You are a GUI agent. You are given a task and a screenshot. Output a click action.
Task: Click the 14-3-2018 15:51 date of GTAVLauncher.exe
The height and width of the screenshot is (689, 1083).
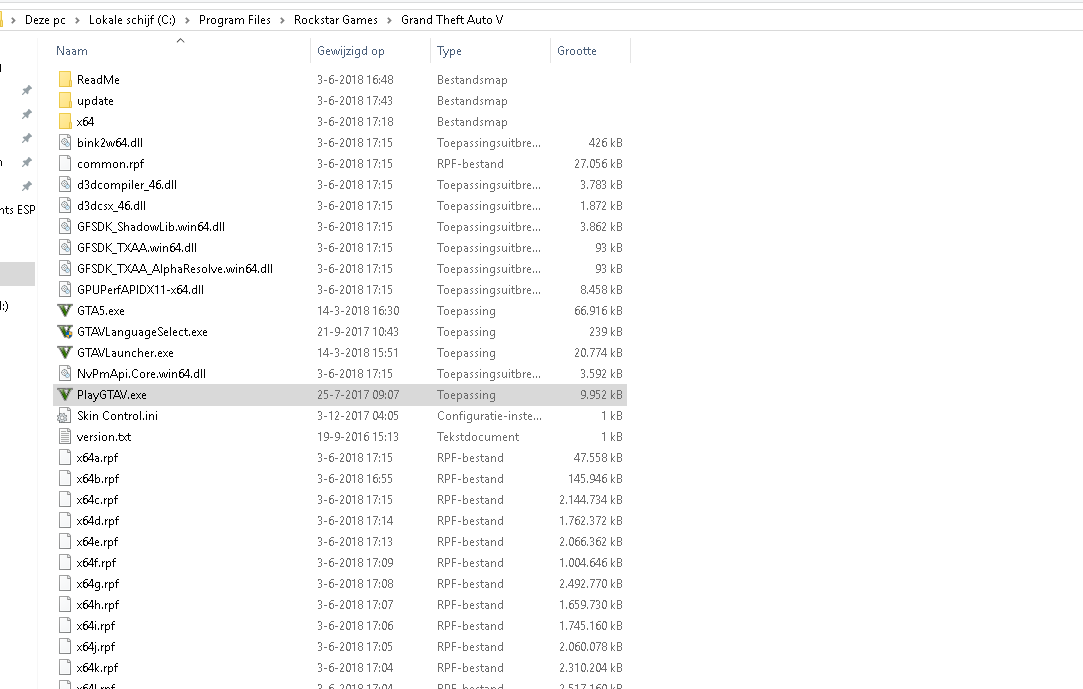[x=358, y=353]
